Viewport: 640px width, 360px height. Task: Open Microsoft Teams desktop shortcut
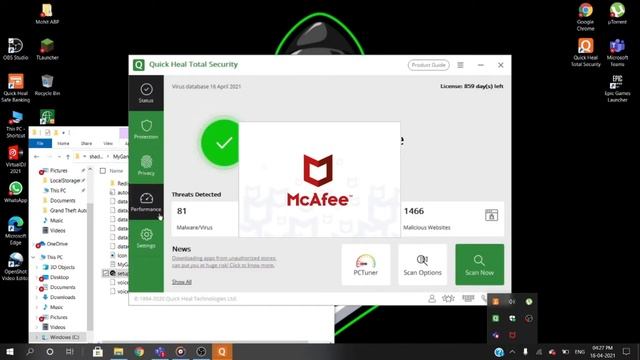click(617, 52)
